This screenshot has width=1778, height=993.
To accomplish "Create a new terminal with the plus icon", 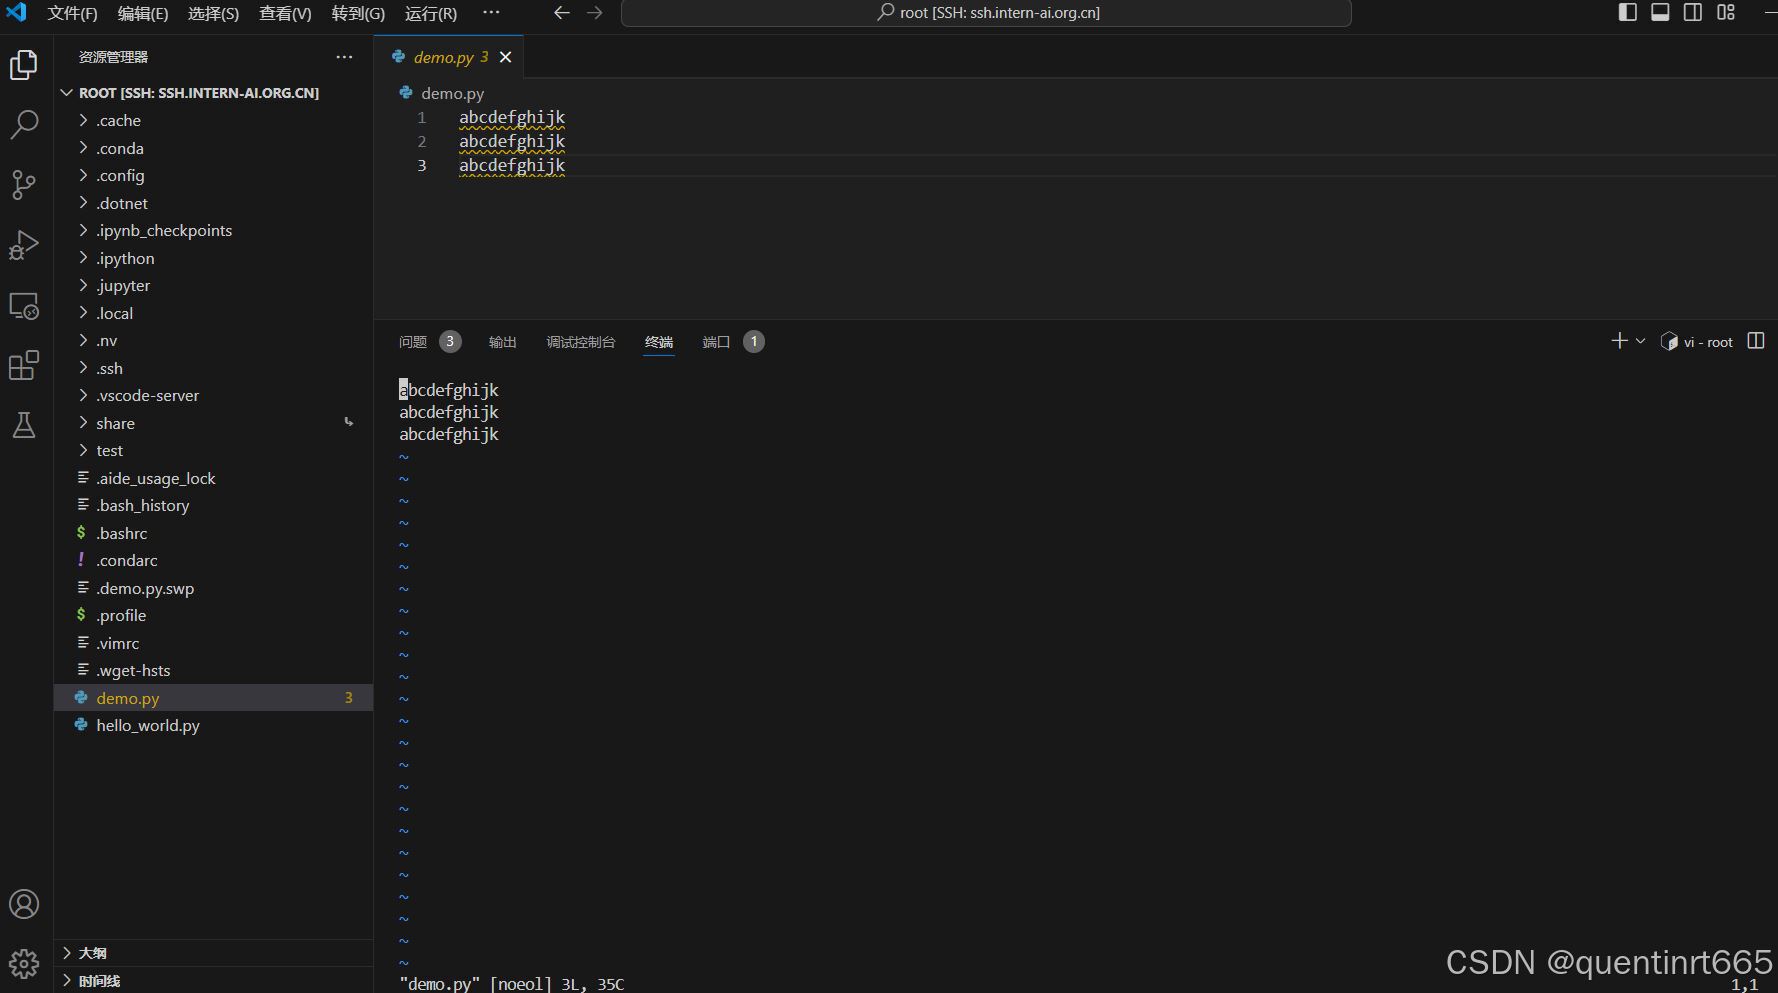I will click(1618, 341).
